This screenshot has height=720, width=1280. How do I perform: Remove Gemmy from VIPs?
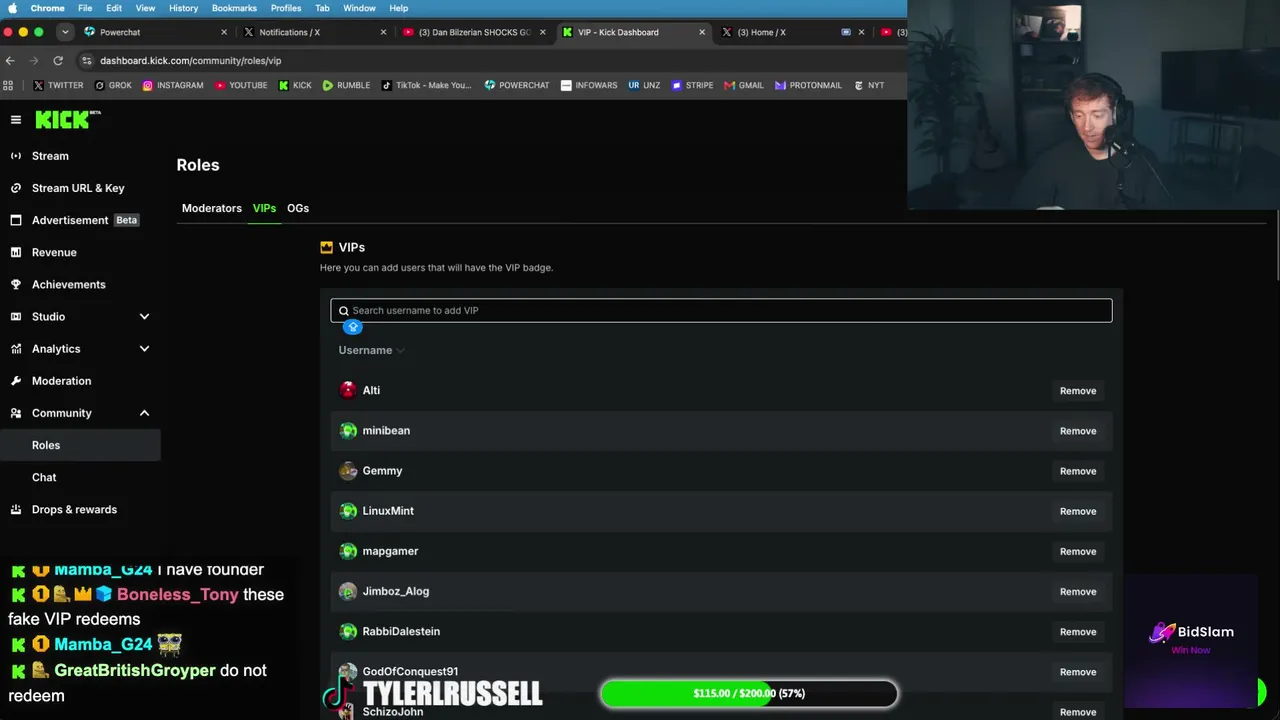pos(1078,471)
